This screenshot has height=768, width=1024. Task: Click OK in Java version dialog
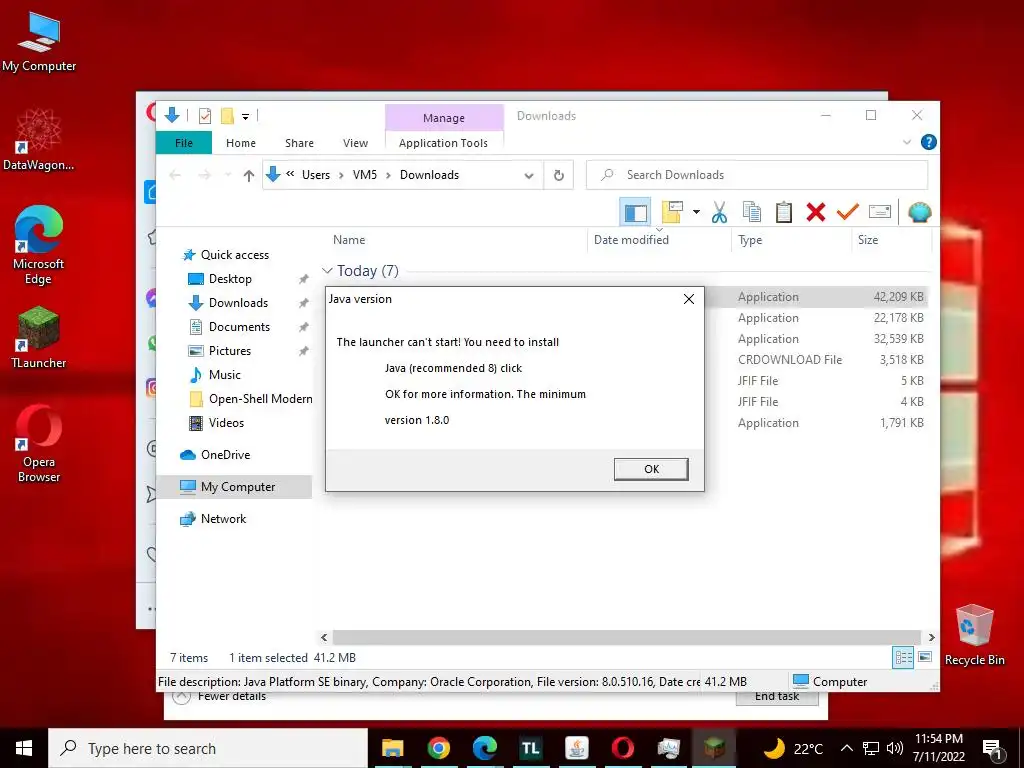pyautogui.click(x=651, y=469)
